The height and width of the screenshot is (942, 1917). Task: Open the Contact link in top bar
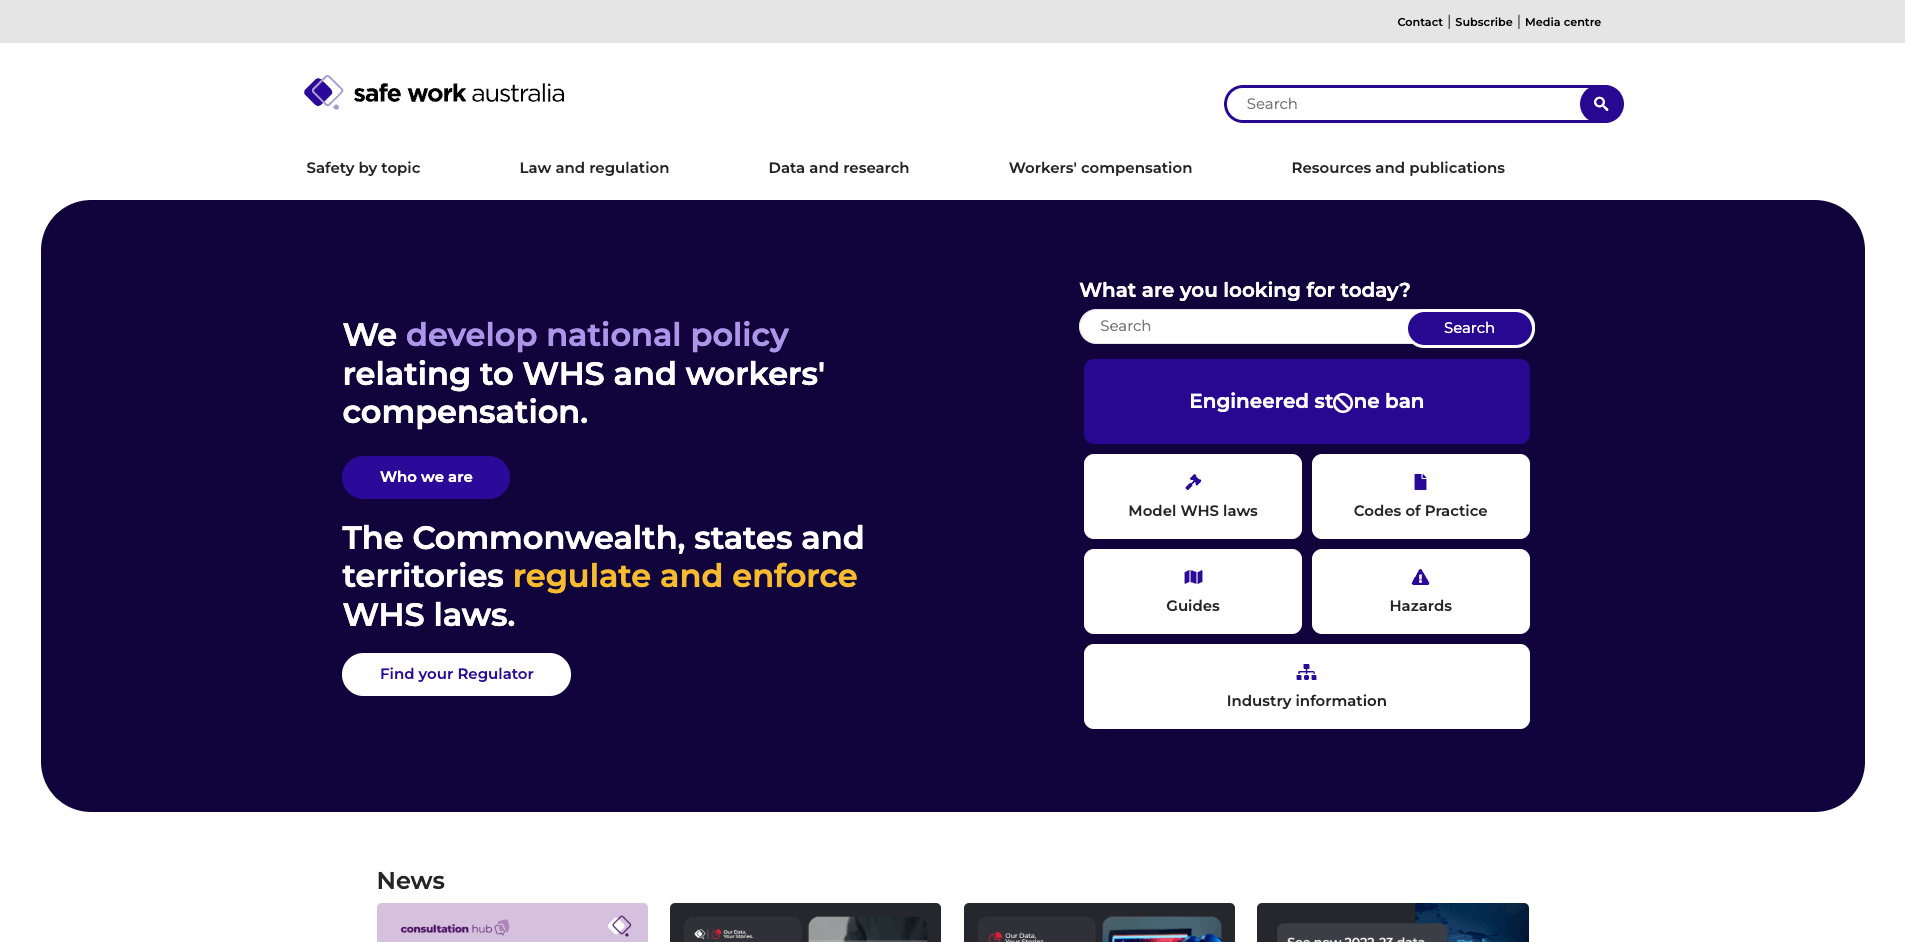pyautogui.click(x=1419, y=22)
